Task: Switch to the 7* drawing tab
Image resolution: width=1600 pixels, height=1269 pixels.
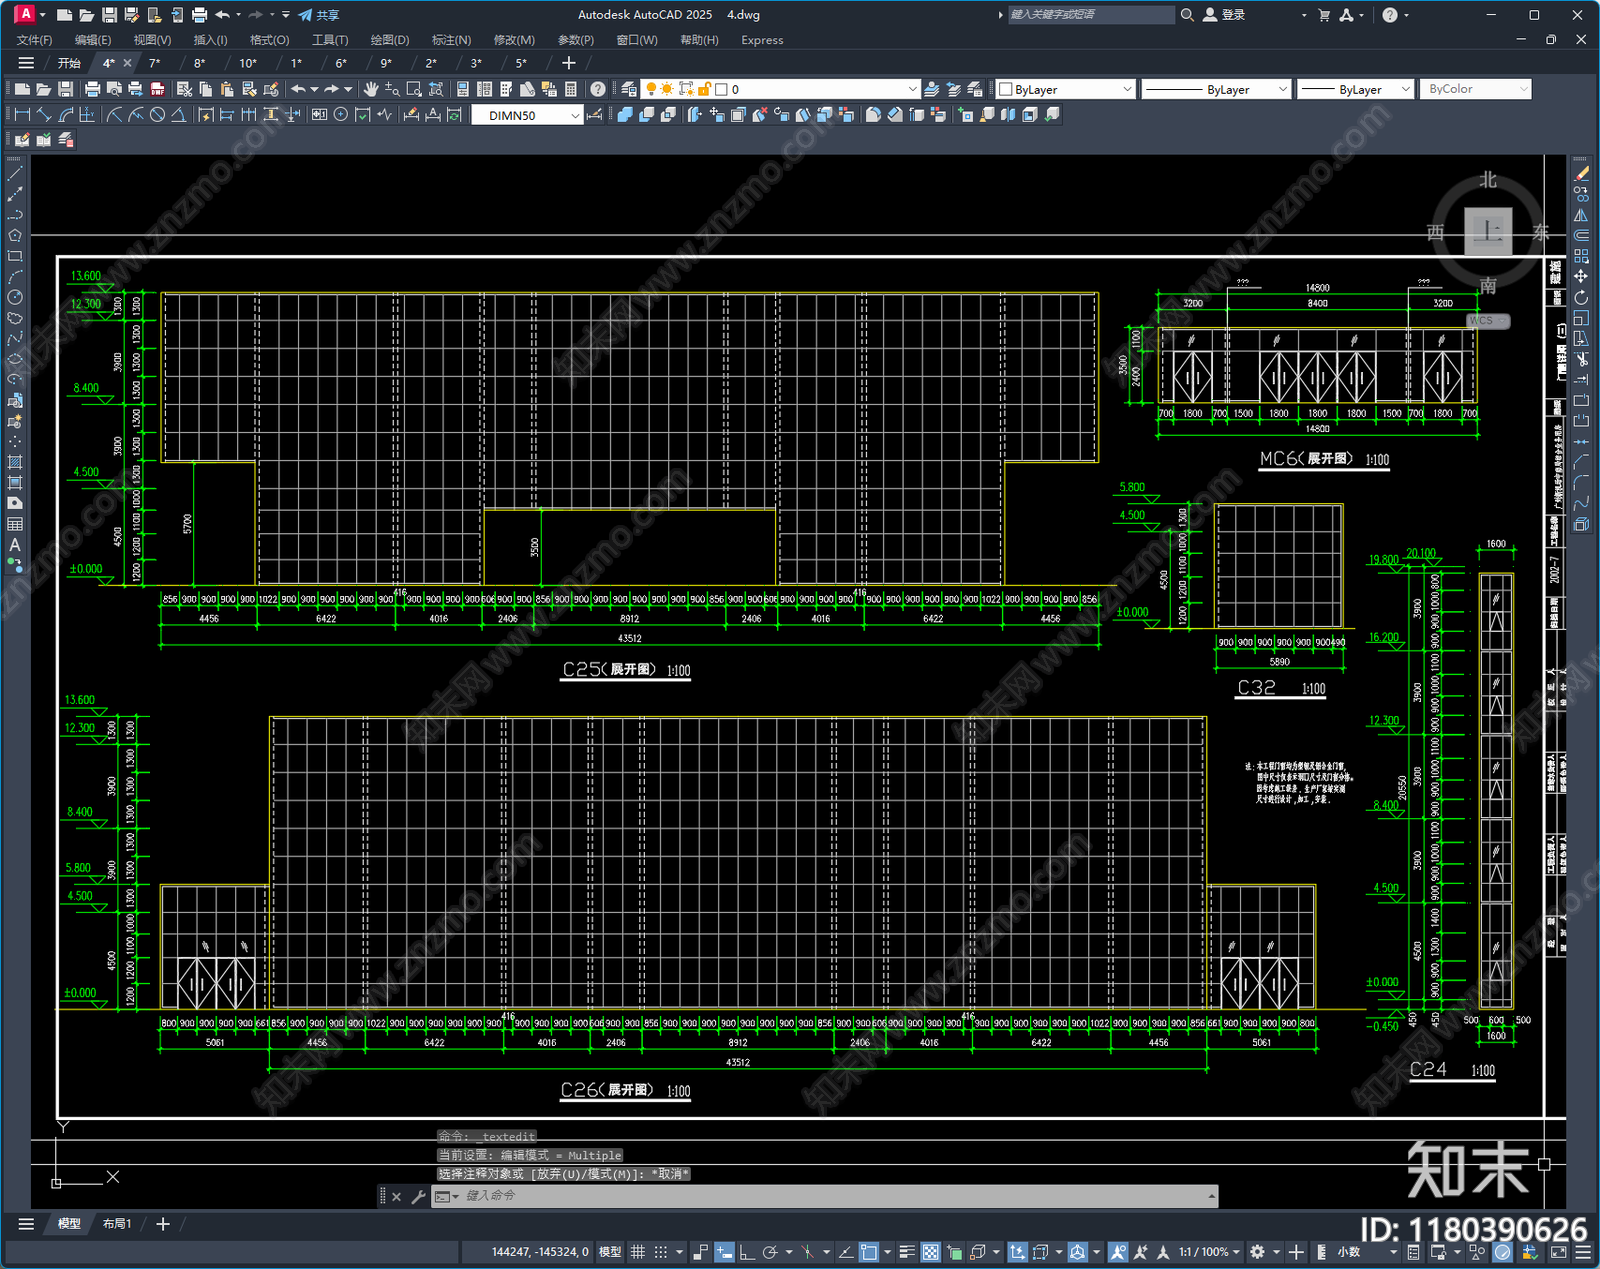Action: 155,63
